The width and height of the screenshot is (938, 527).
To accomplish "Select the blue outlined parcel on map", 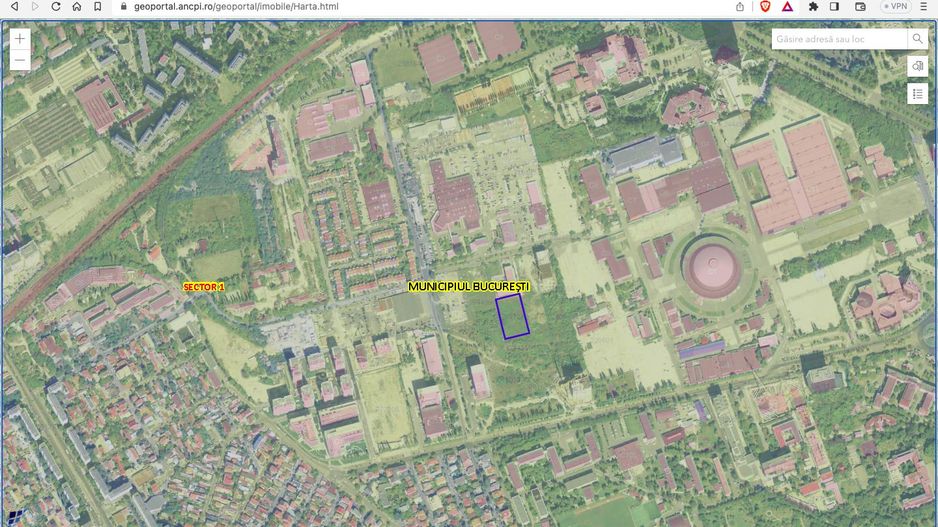I will tap(513, 317).
